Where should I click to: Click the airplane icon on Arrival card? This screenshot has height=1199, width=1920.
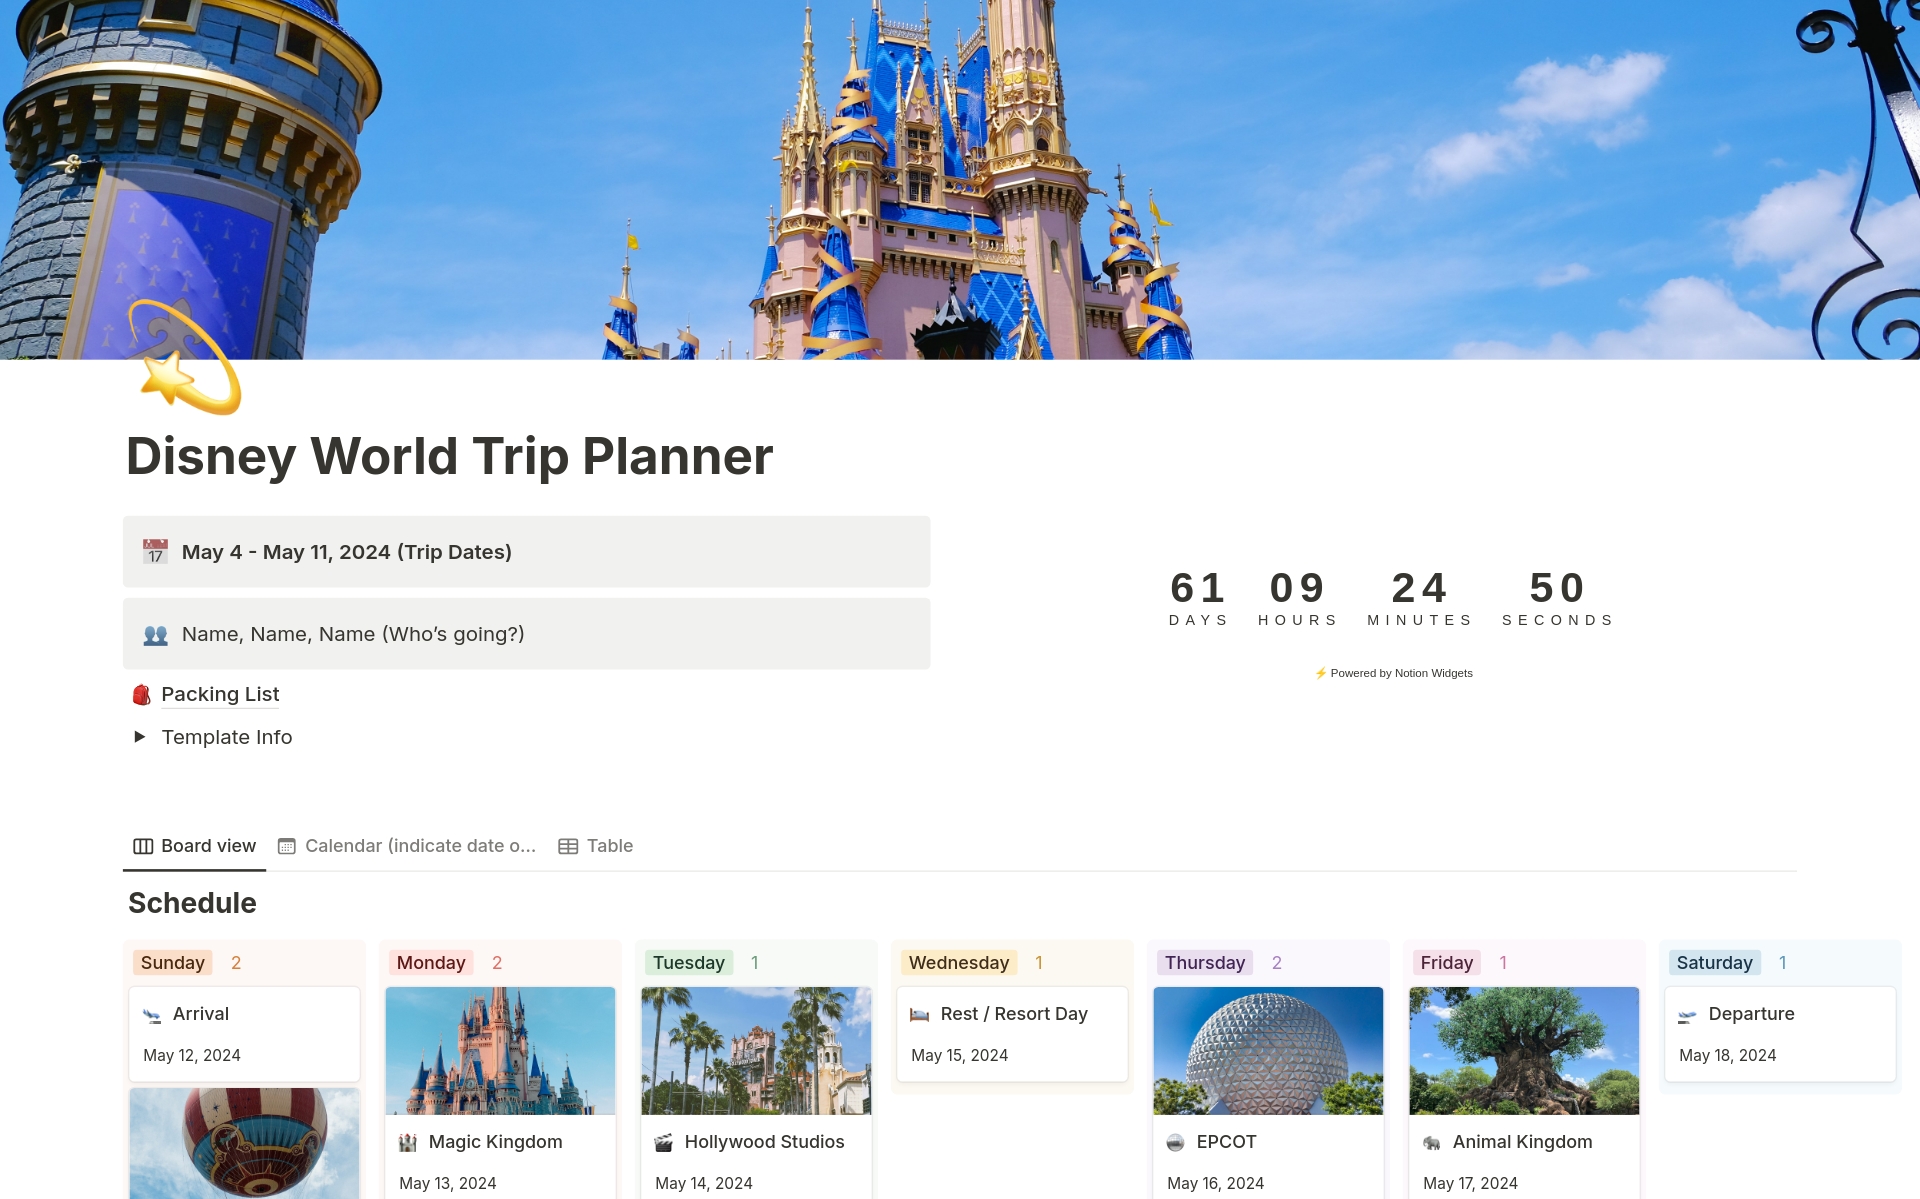[152, 1015]
